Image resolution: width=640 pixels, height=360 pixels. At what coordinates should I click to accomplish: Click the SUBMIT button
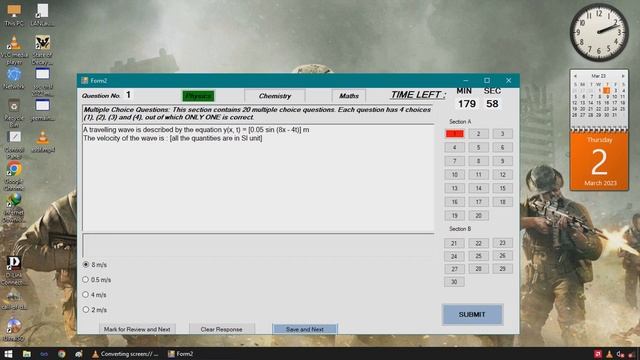tap(472, 314)
